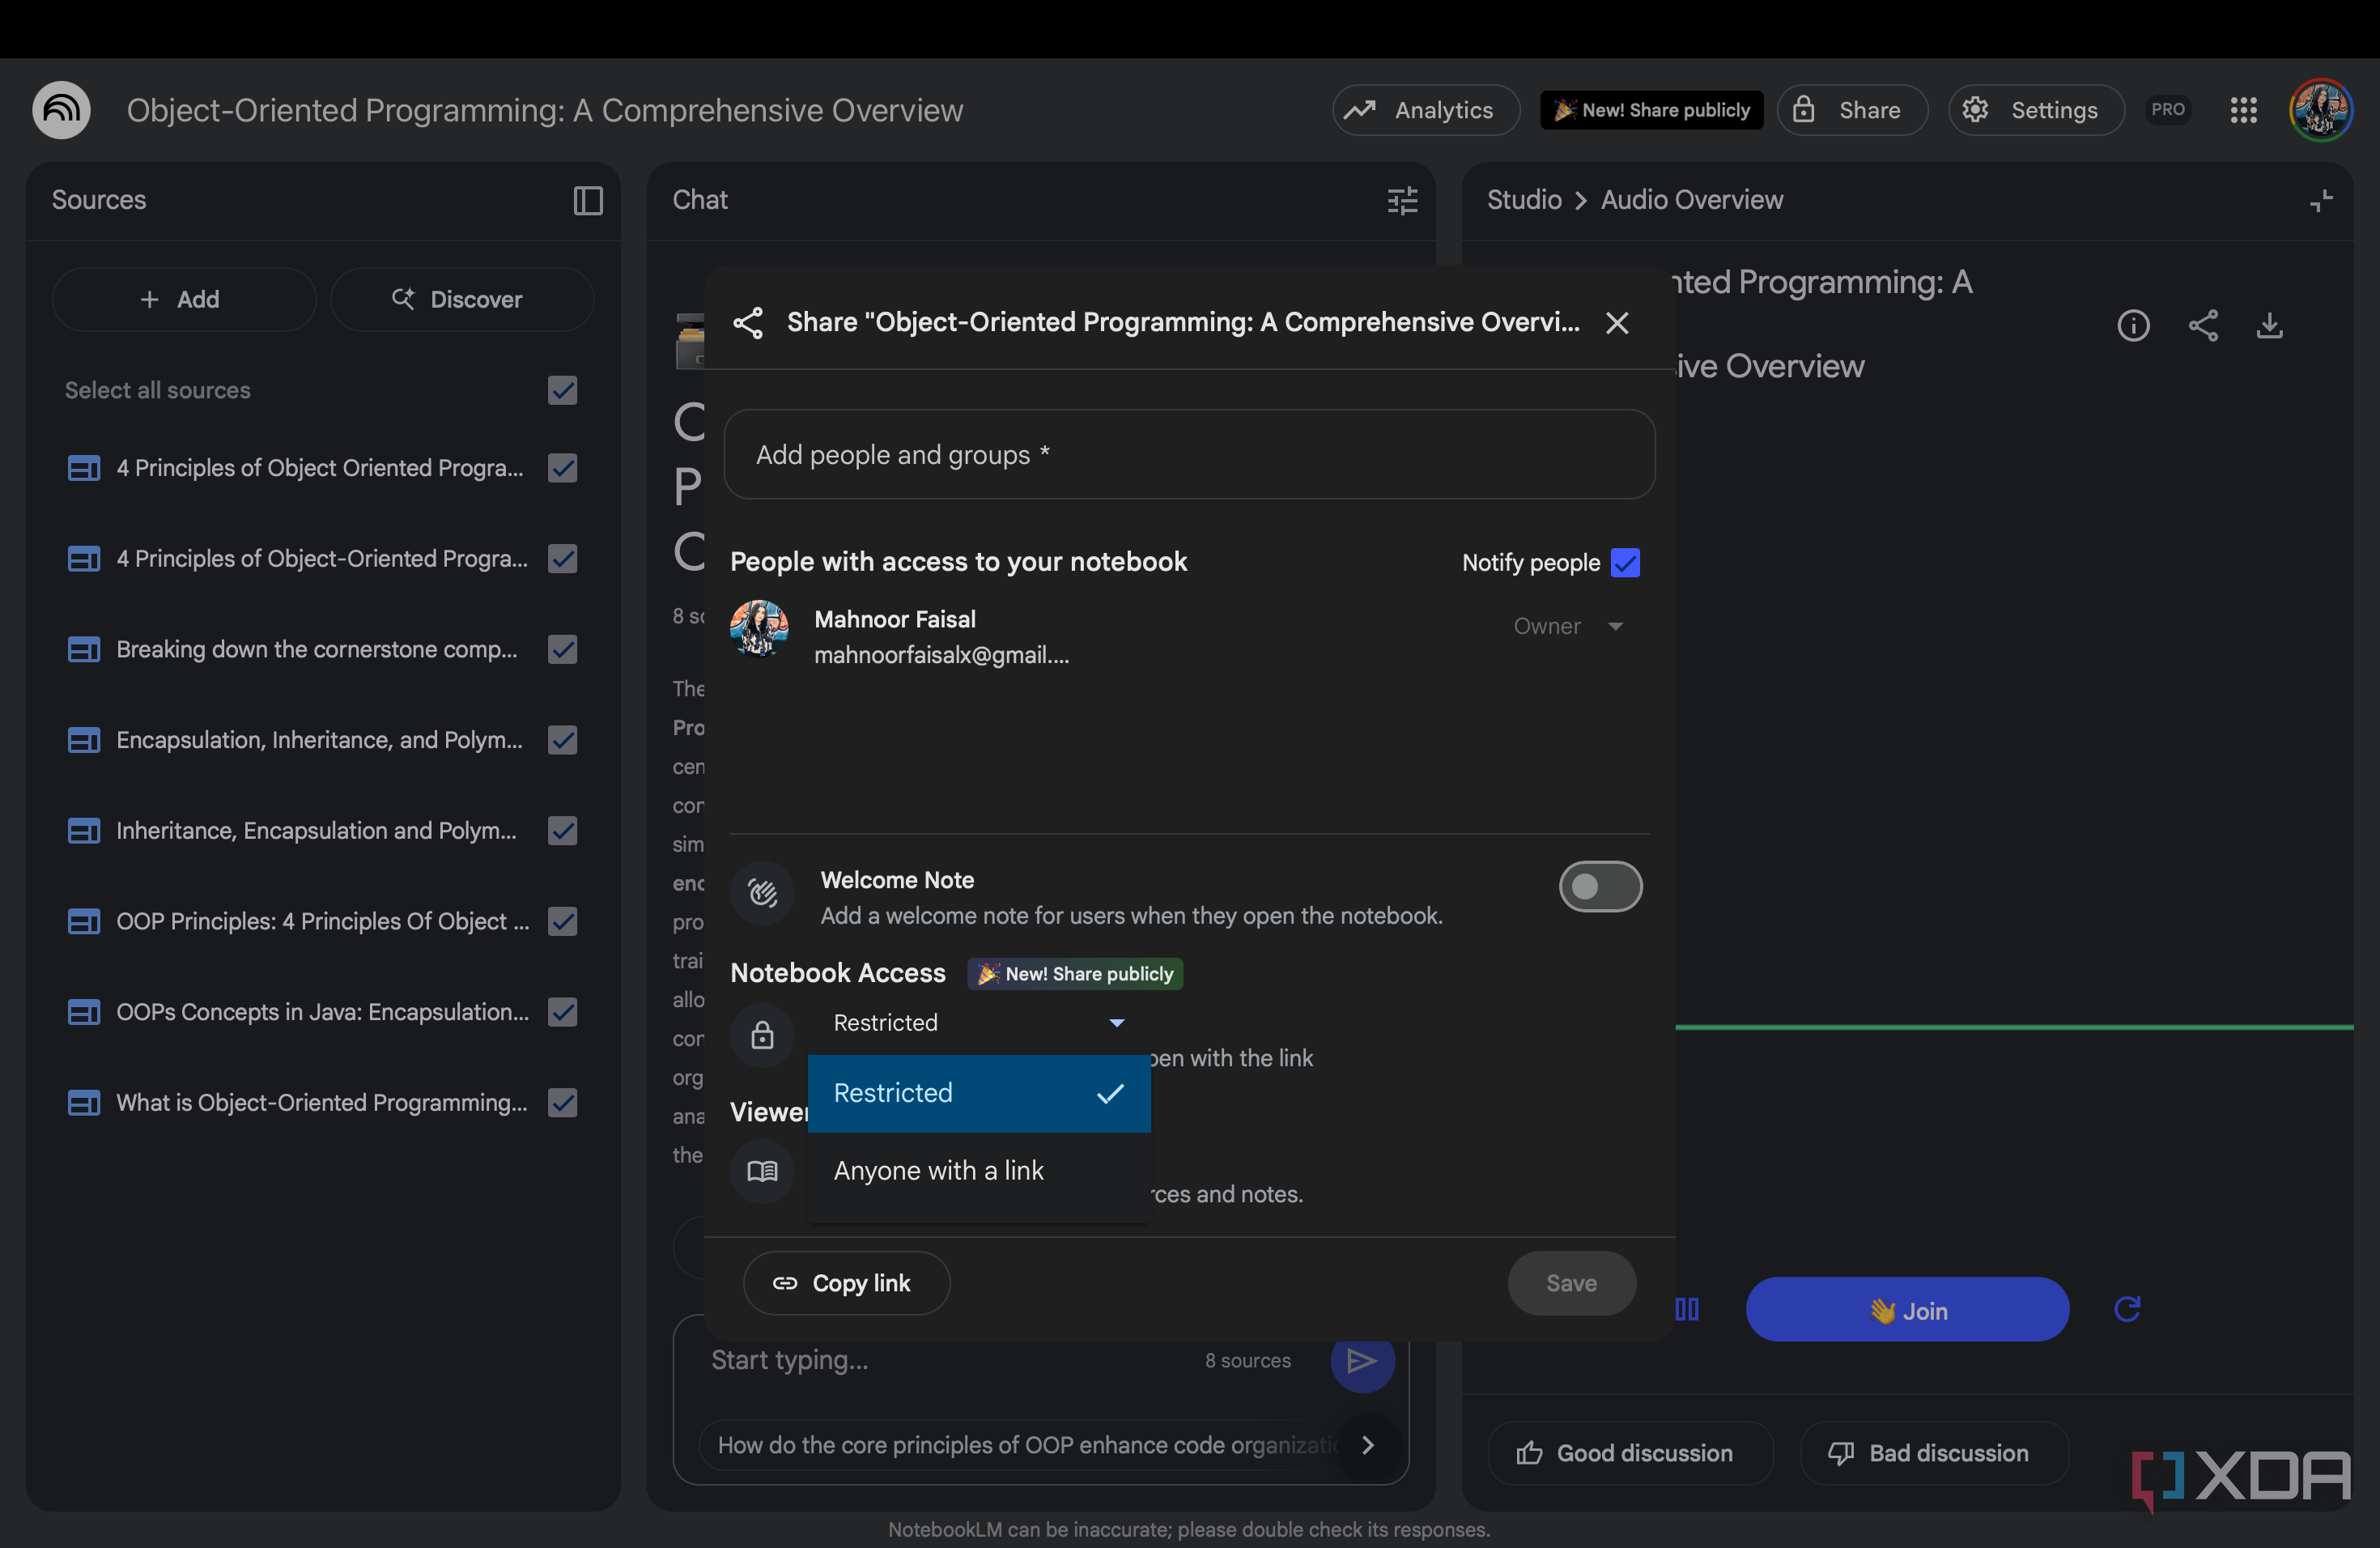
Task: Download the Audio Overview
Action: [x=2269, y=325]
